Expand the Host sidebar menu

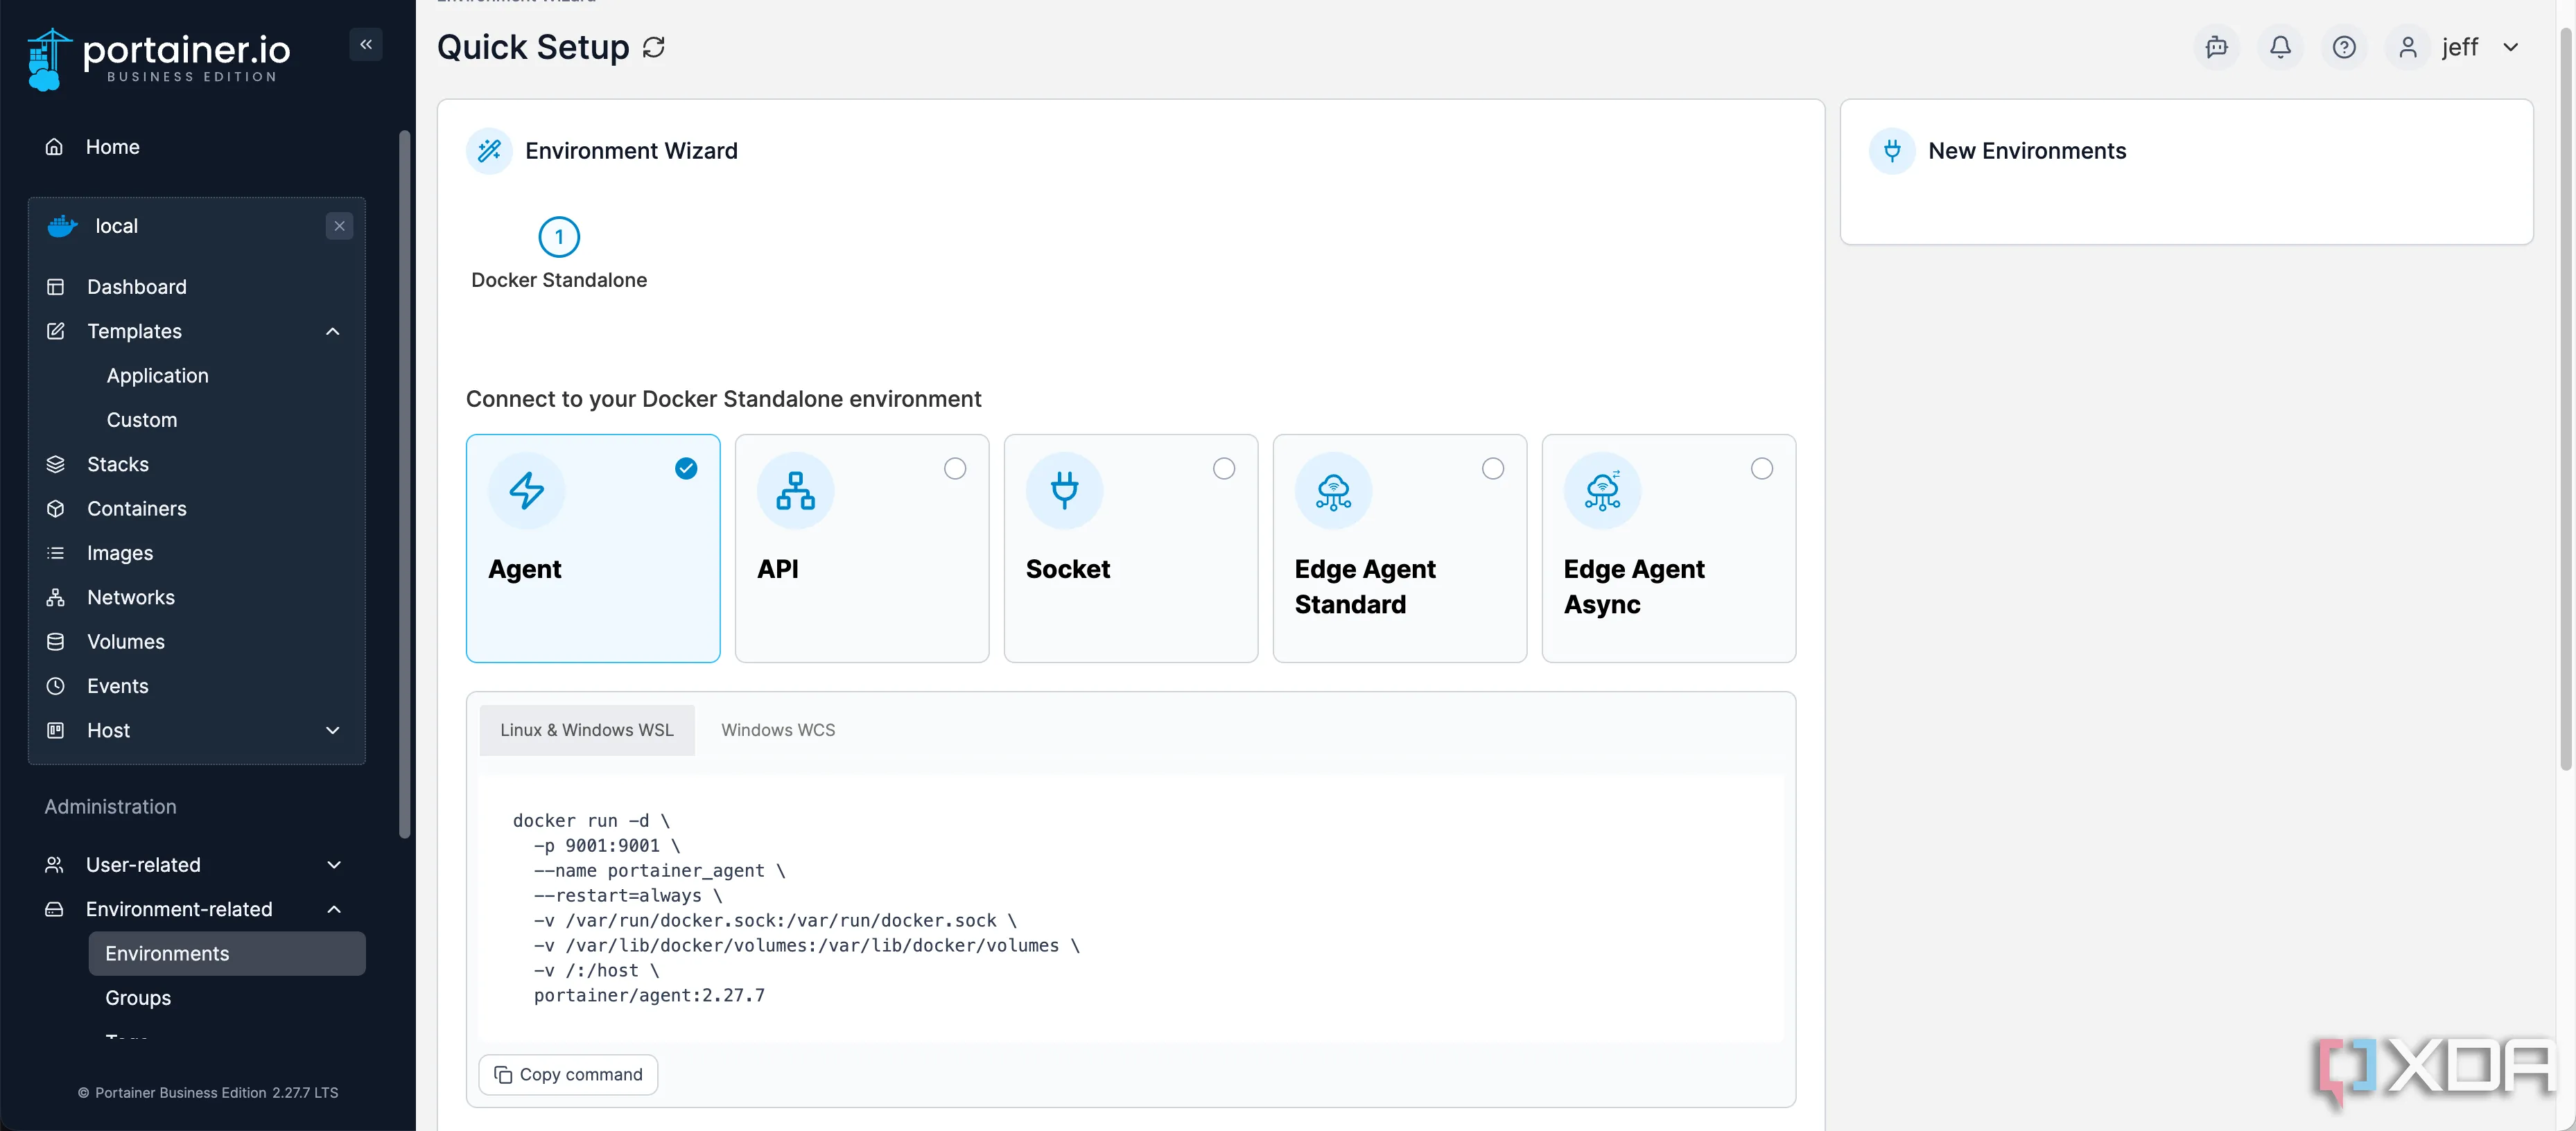333,730
